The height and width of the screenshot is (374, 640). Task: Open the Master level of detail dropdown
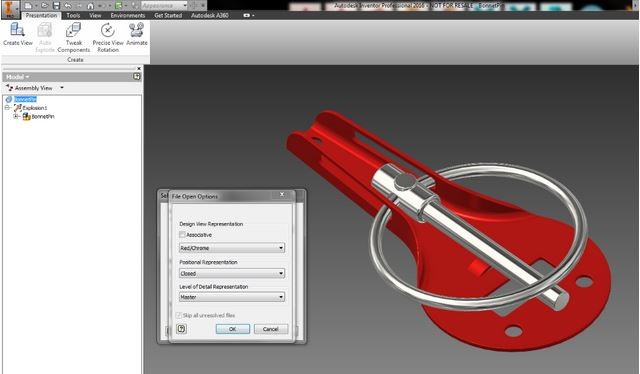232,297
